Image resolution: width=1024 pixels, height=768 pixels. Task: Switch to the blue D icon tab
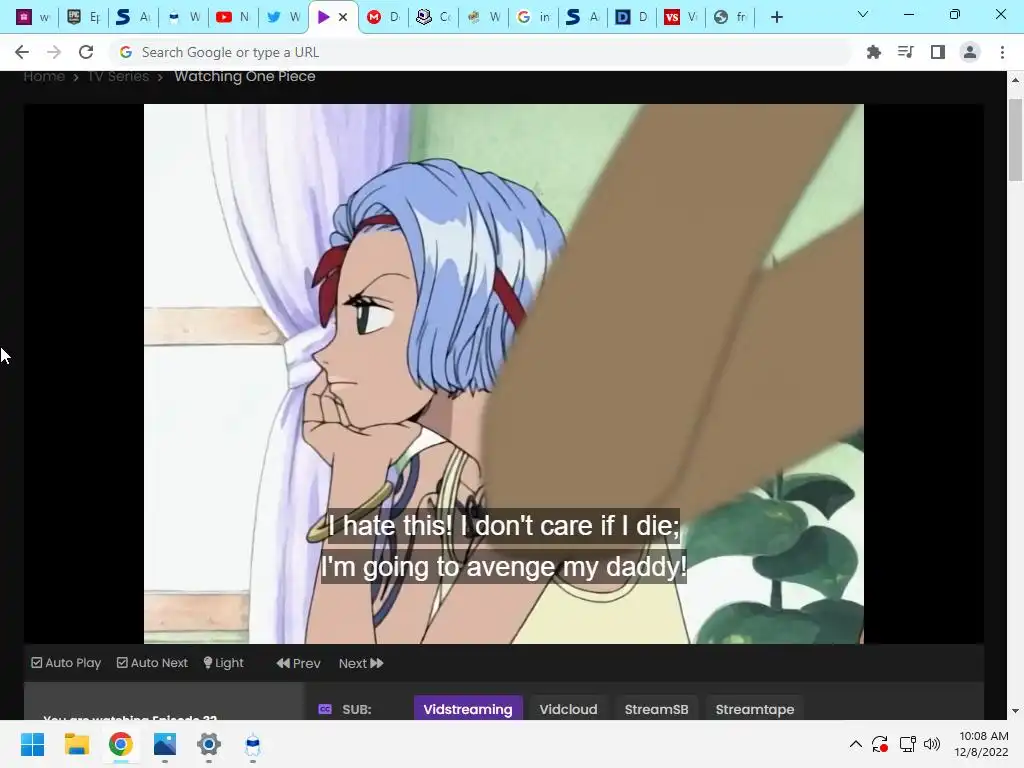tap(632, 18)
